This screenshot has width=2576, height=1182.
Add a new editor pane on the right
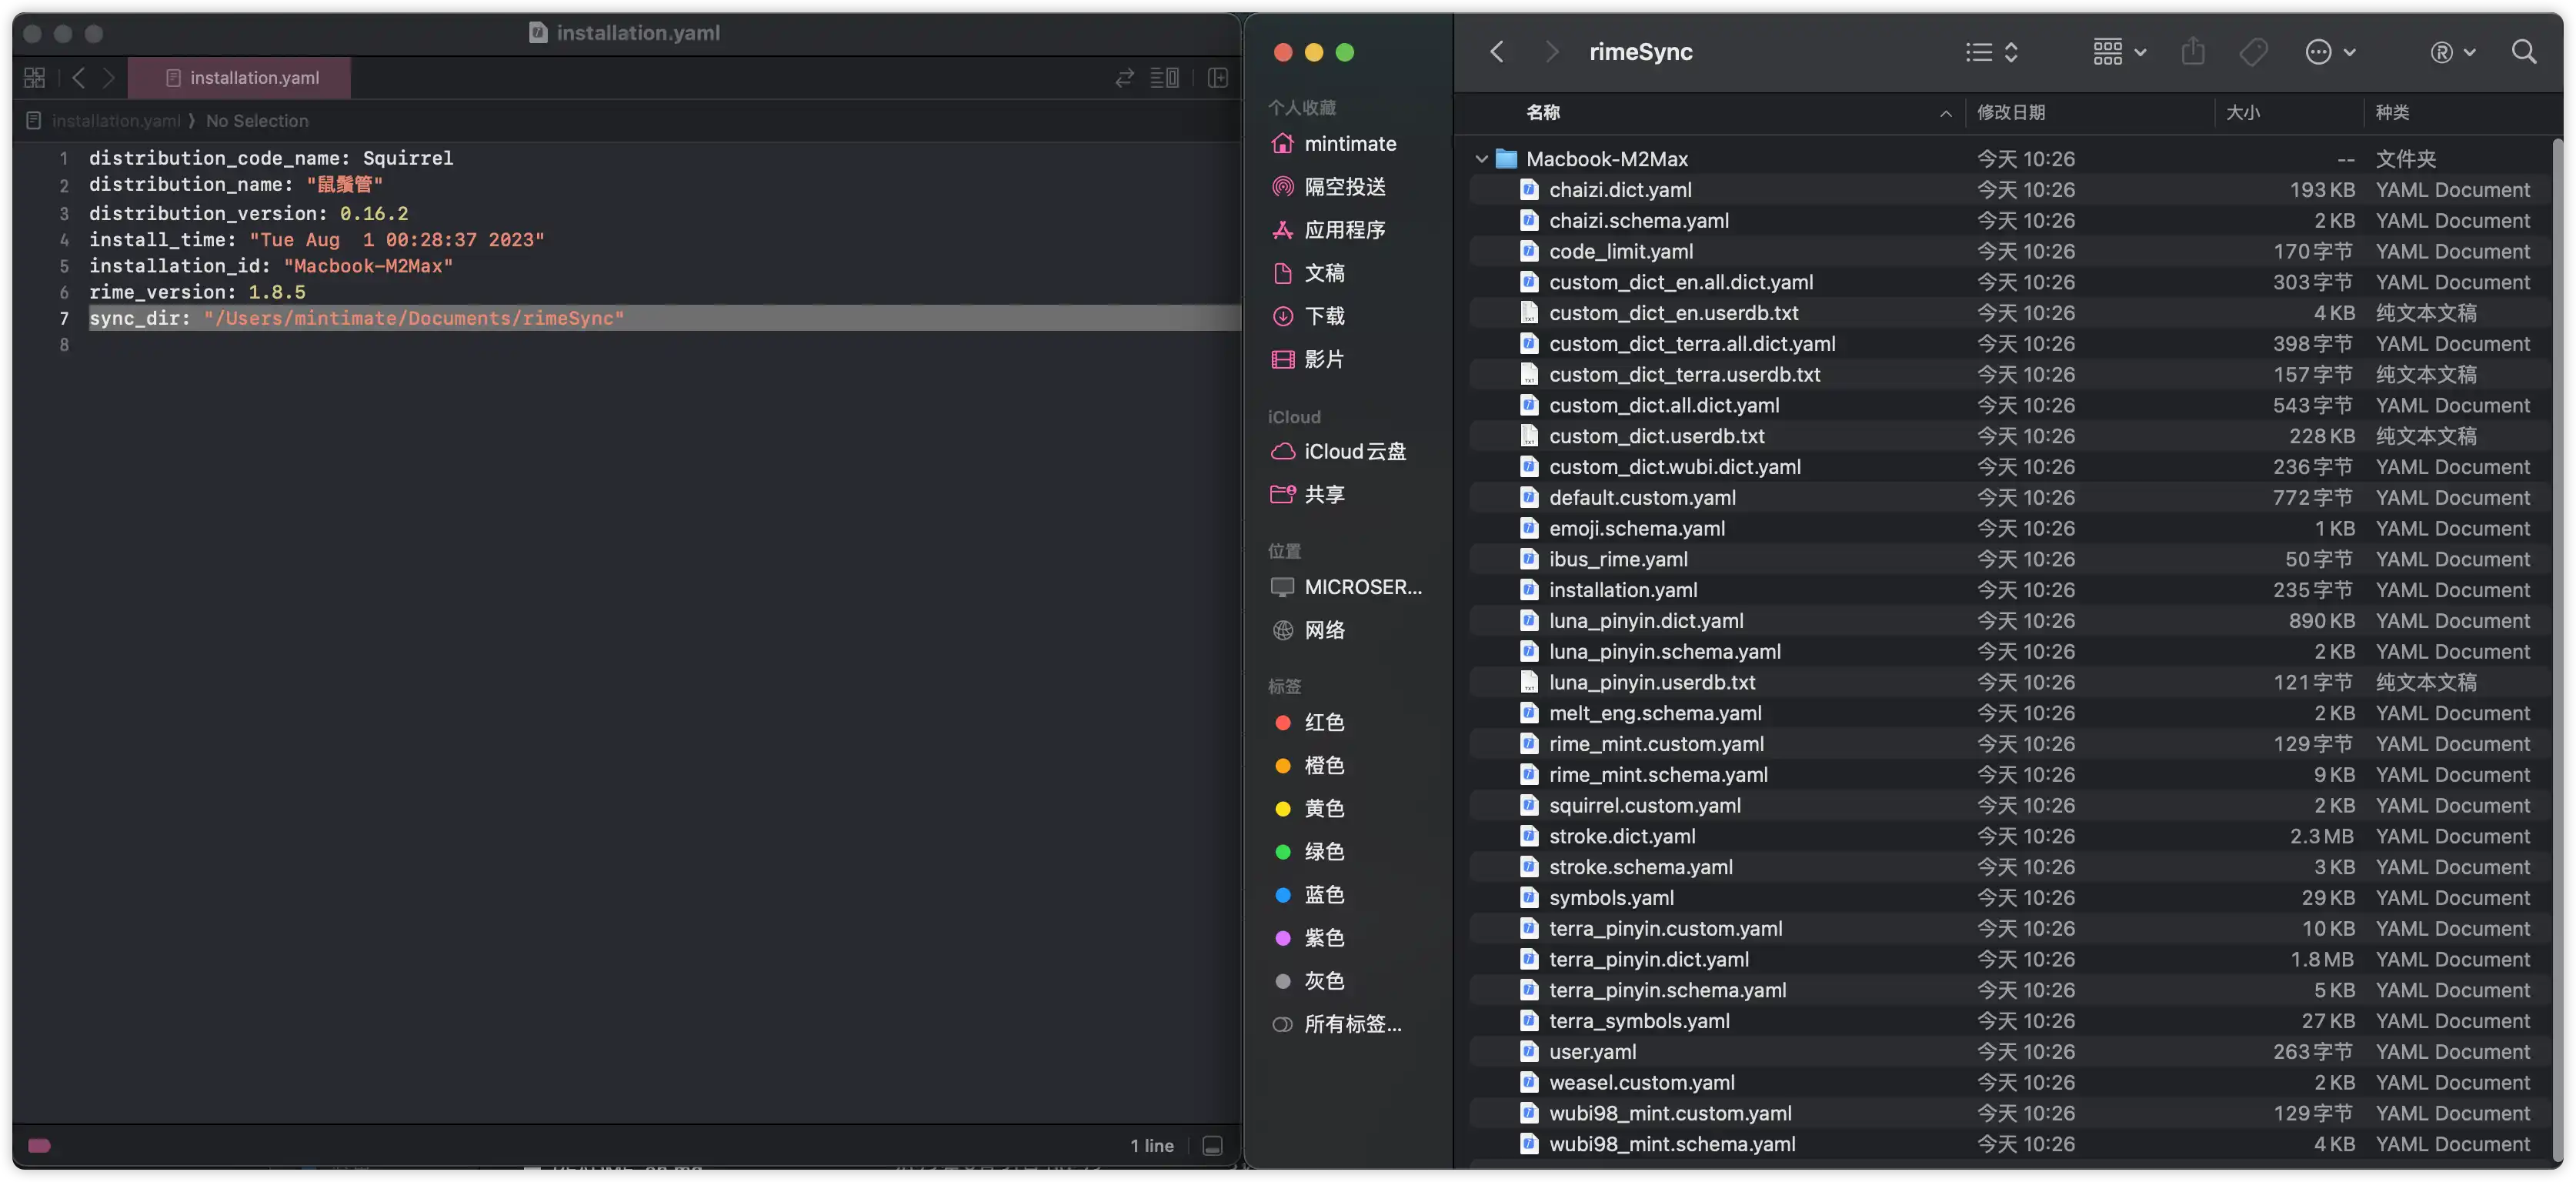point(1217,77)
